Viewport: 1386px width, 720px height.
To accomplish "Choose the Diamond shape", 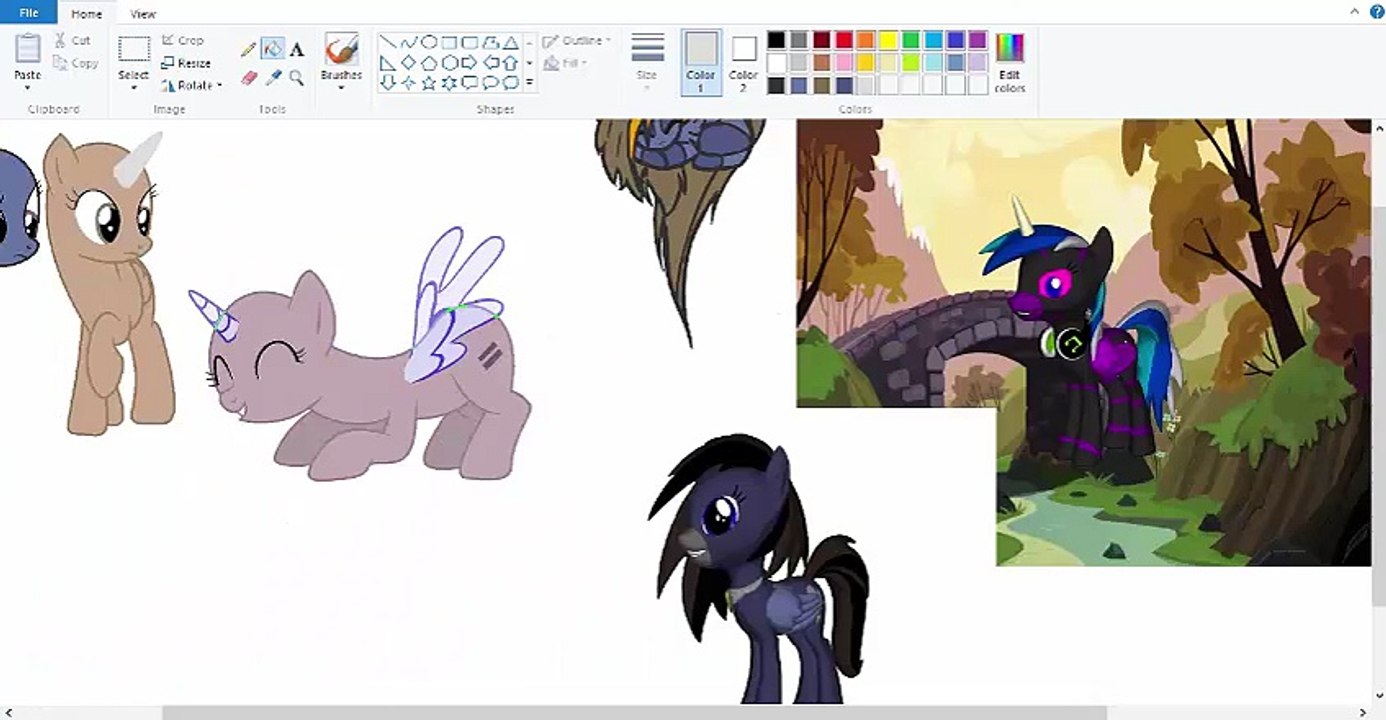I will tap(408, 62).
